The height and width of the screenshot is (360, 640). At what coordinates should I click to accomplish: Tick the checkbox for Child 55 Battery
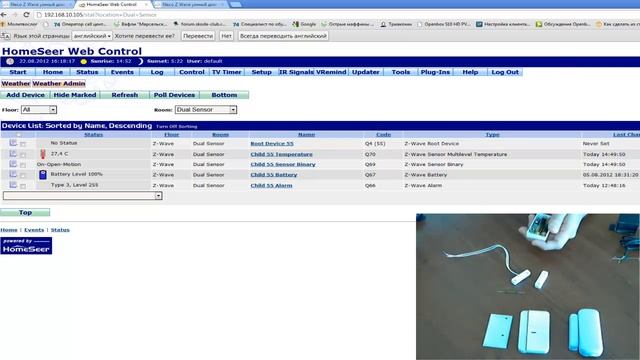[23, 175]
